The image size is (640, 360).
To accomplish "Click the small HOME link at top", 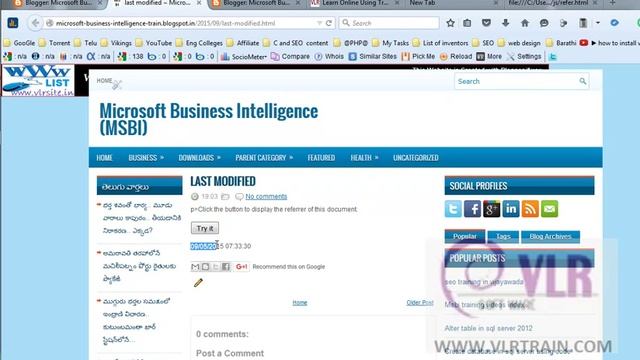I will [x=104, y=81].
